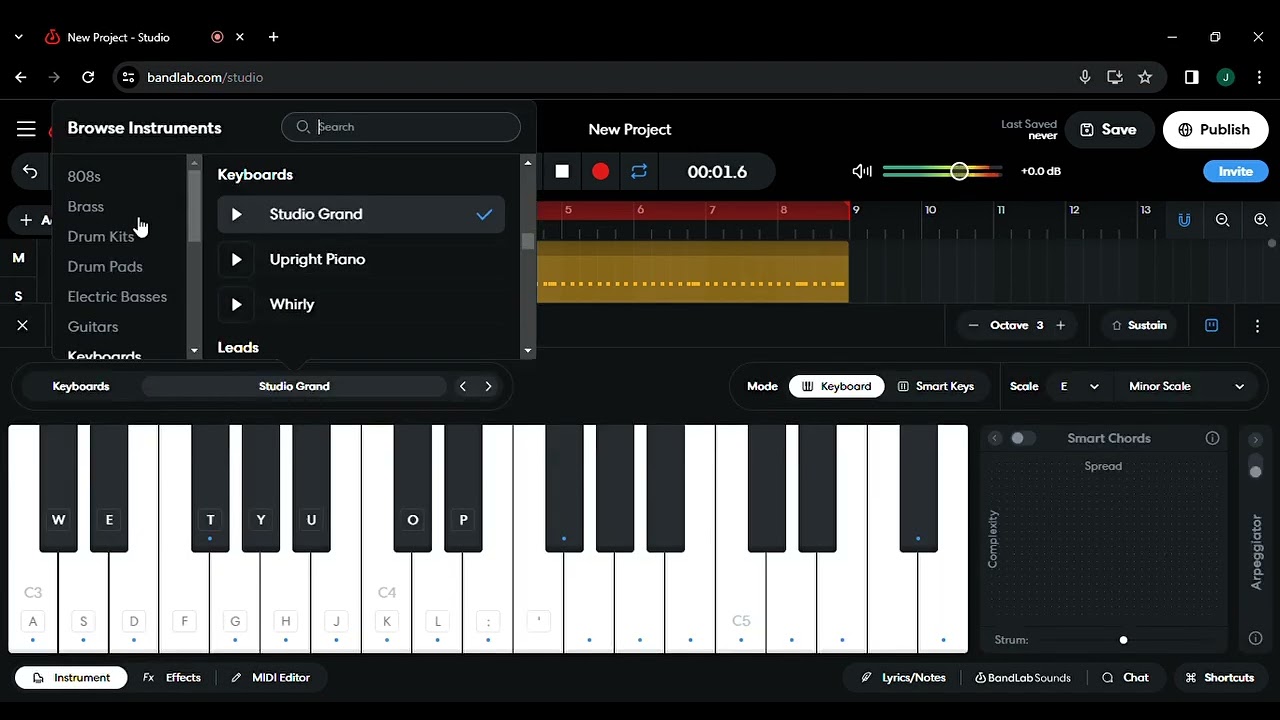The height and width of the screenshot is (720, 1280).
Task: Zoom in the timeline with plus magnifier
Action: [1261, 220]
